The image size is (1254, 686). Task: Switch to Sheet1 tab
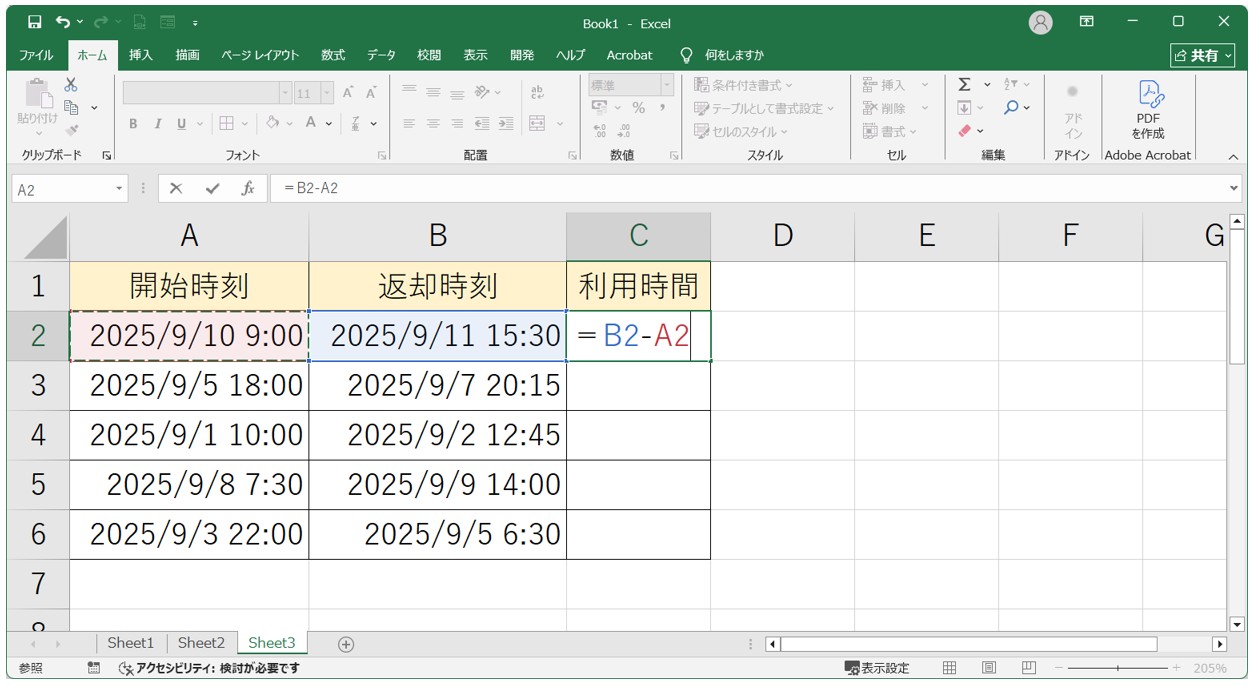coord(131,643)
